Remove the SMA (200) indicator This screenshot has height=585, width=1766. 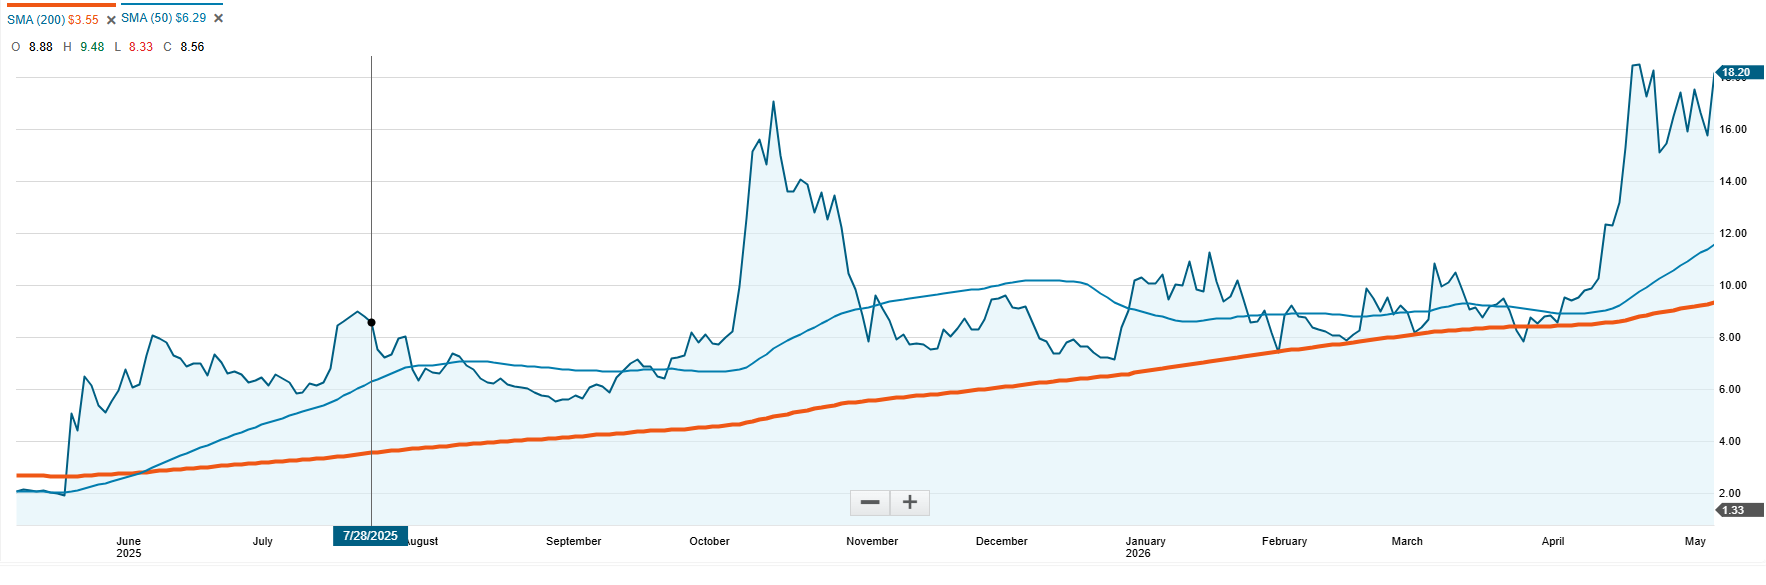click(111, 20)
